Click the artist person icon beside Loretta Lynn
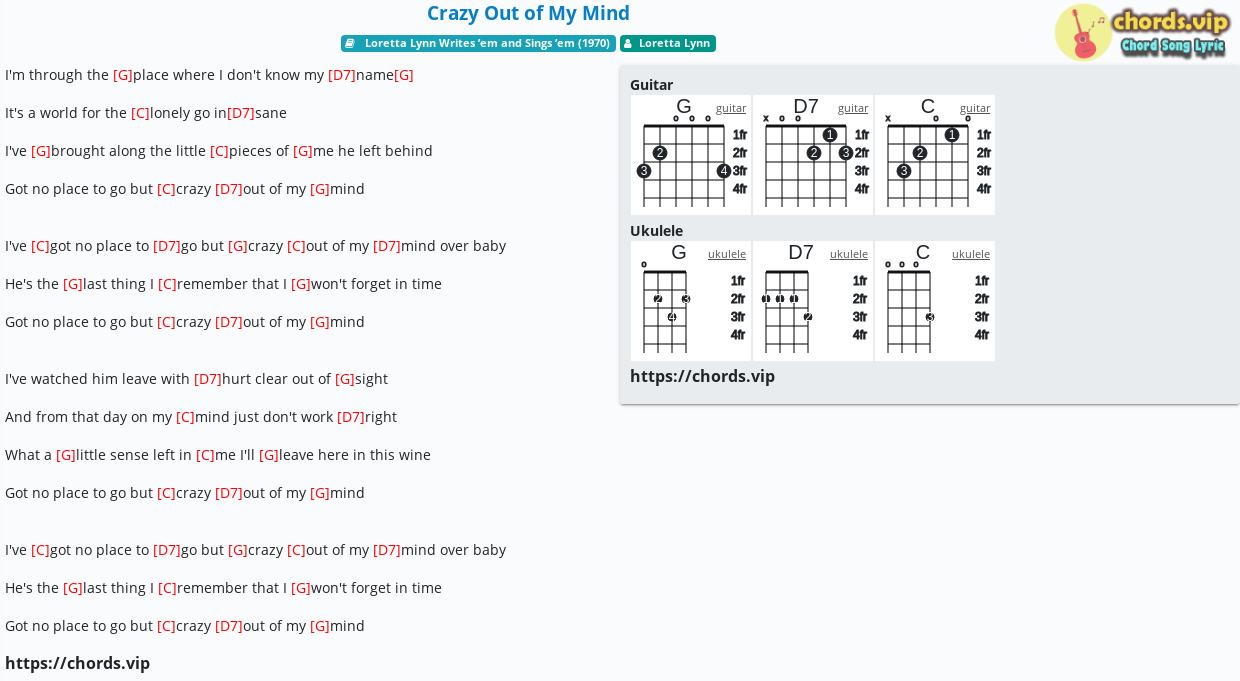Screen dimensions: 1240x681 pos(628,43)
